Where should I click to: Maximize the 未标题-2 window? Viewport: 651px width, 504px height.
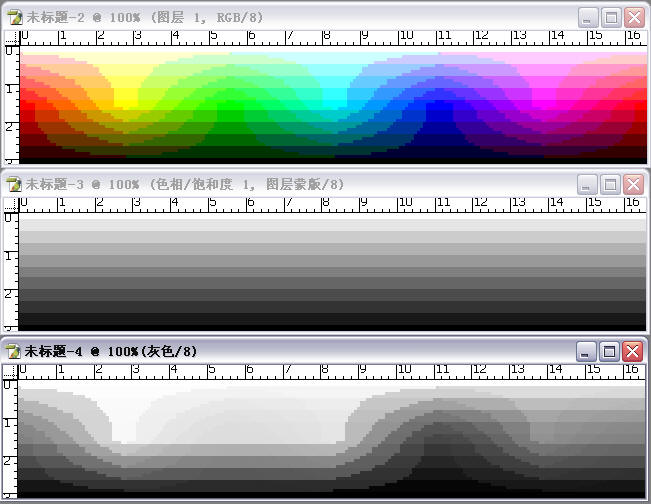[x=611, y=18]
